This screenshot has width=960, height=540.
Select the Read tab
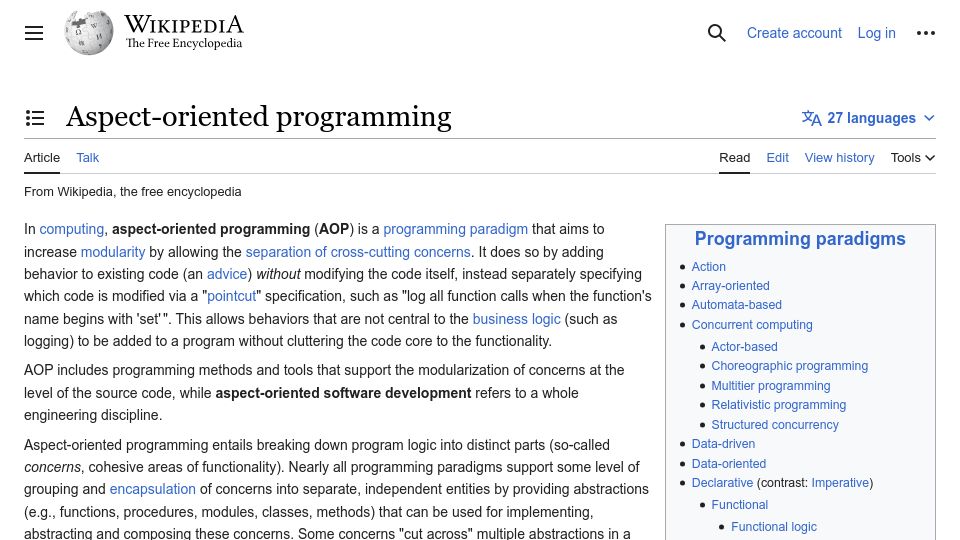point(734,157)
